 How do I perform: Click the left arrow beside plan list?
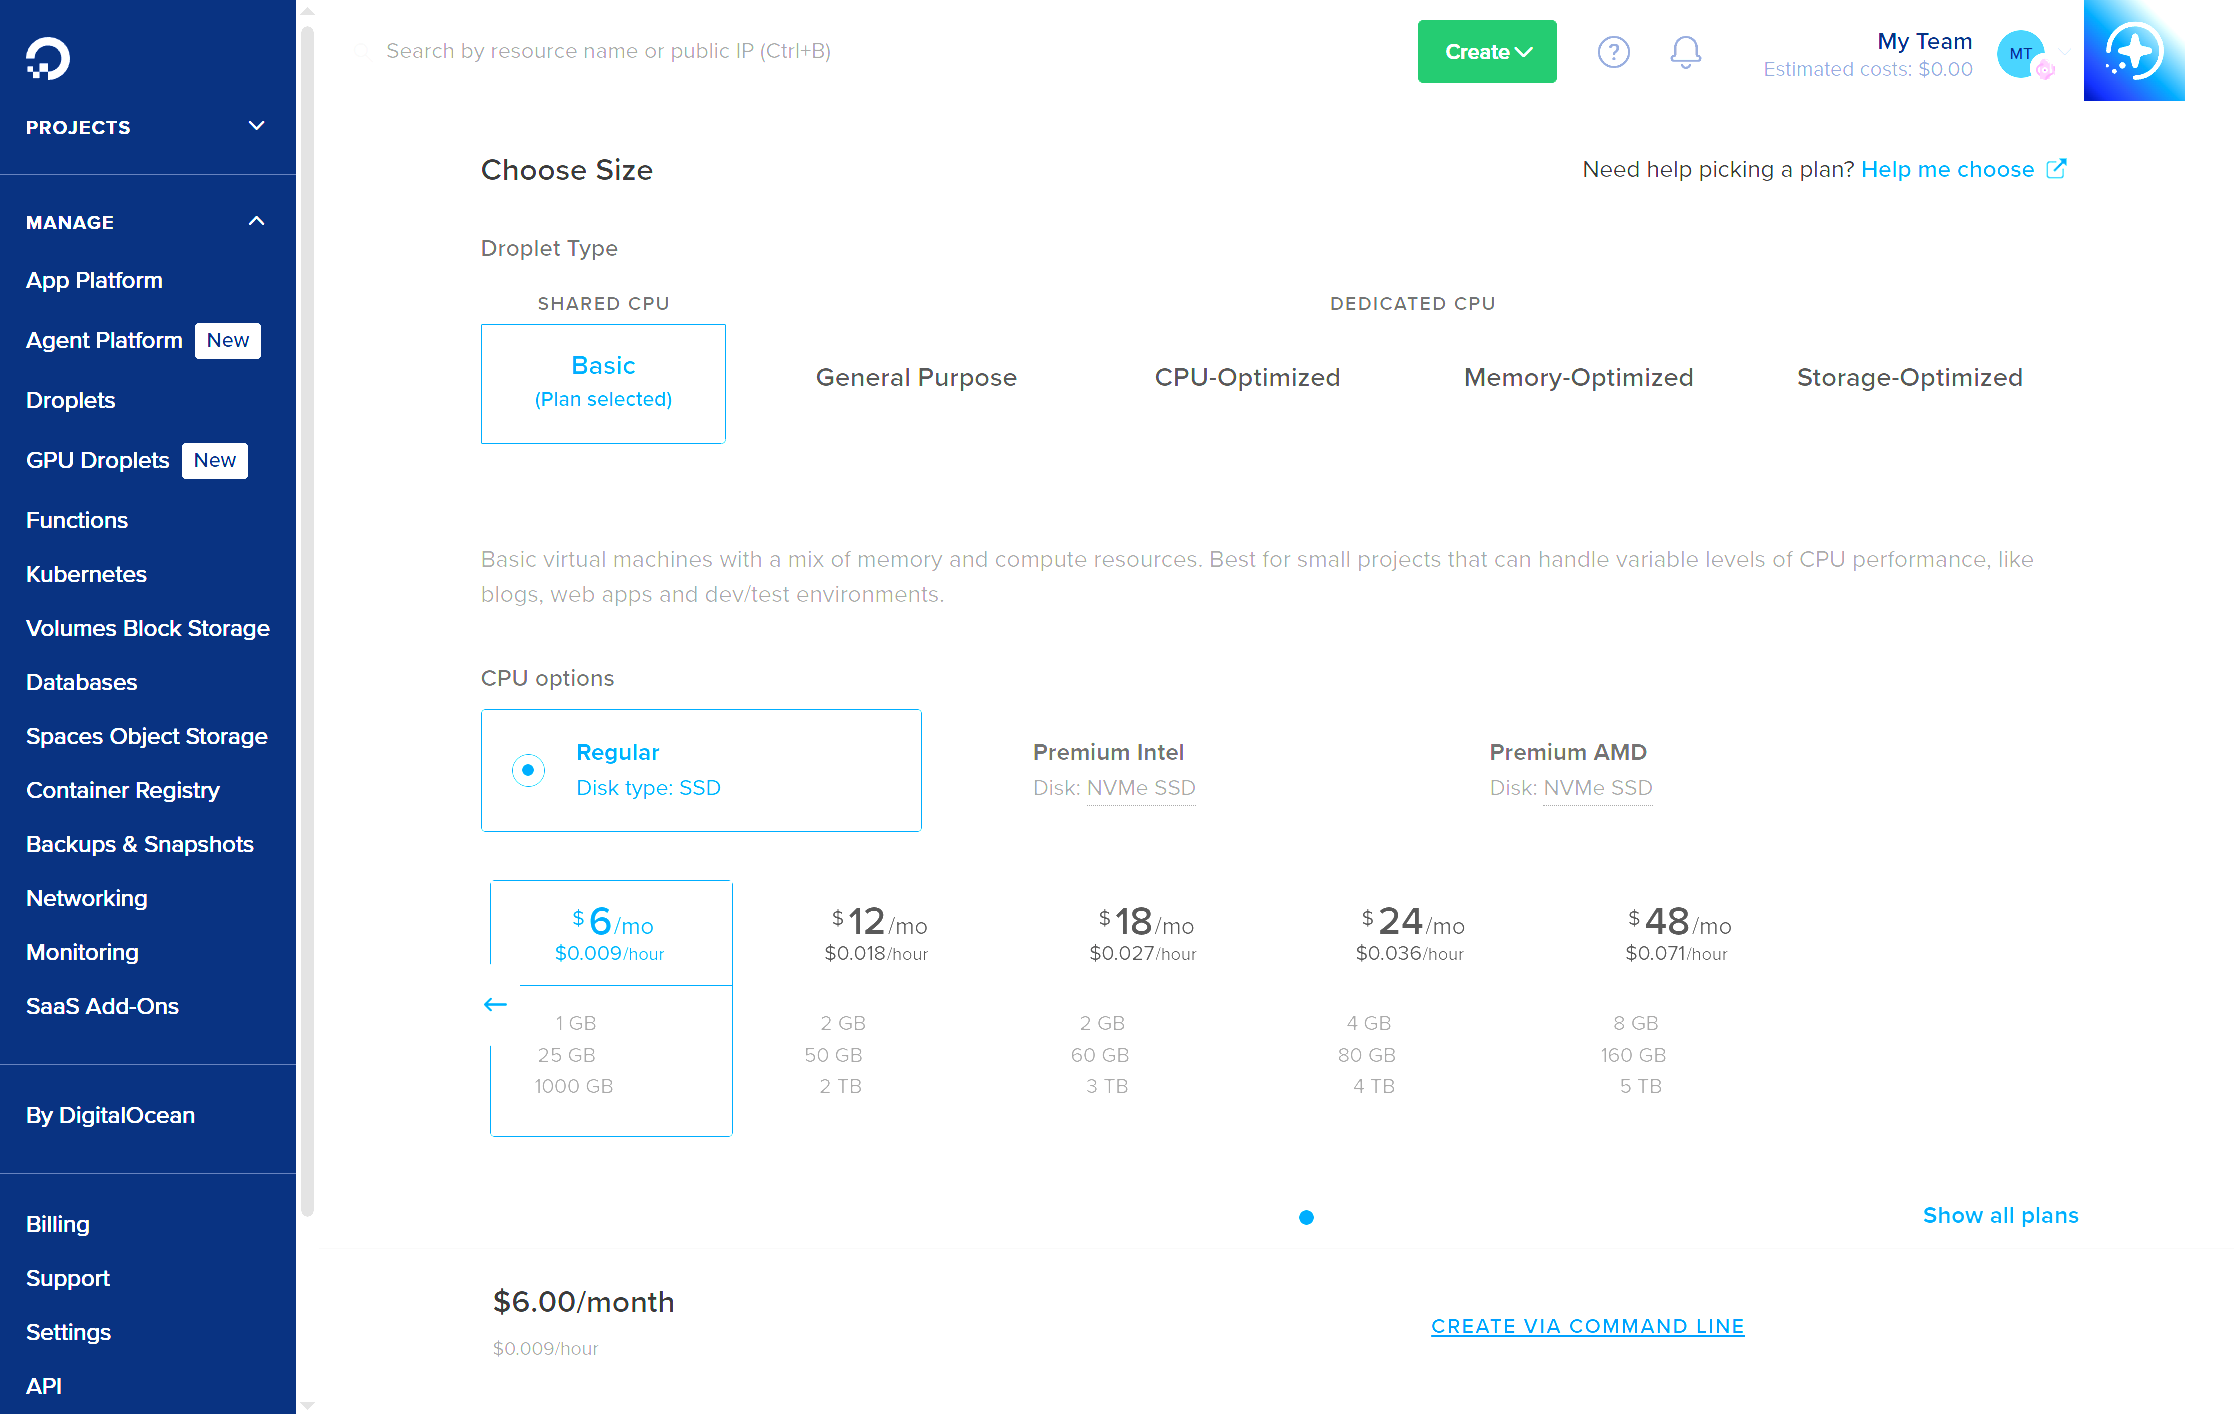click(x=495, y=1004)
